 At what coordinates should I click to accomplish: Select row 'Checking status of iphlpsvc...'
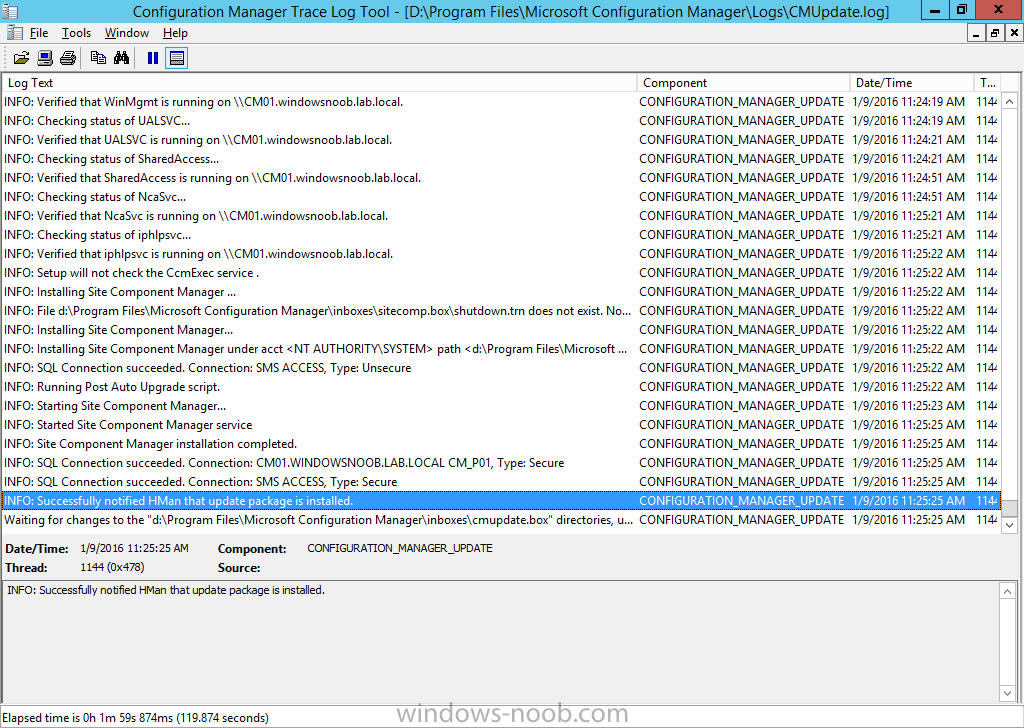501,234
